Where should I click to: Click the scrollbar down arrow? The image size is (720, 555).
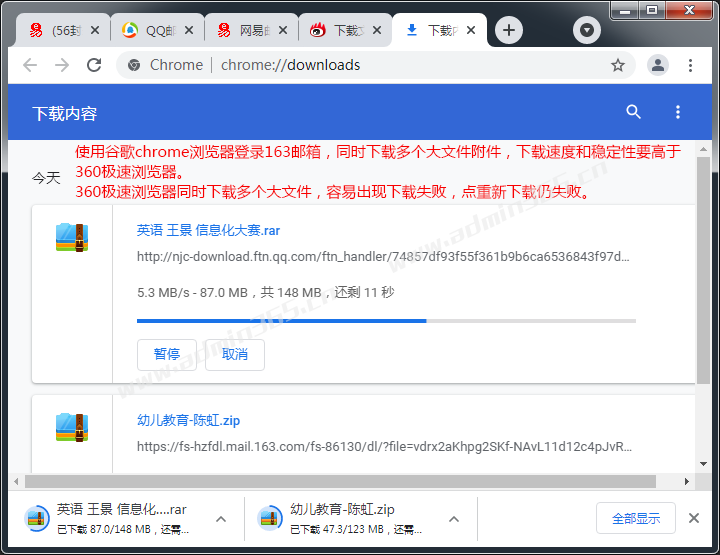pyautogui.click(x=703, y=464)
